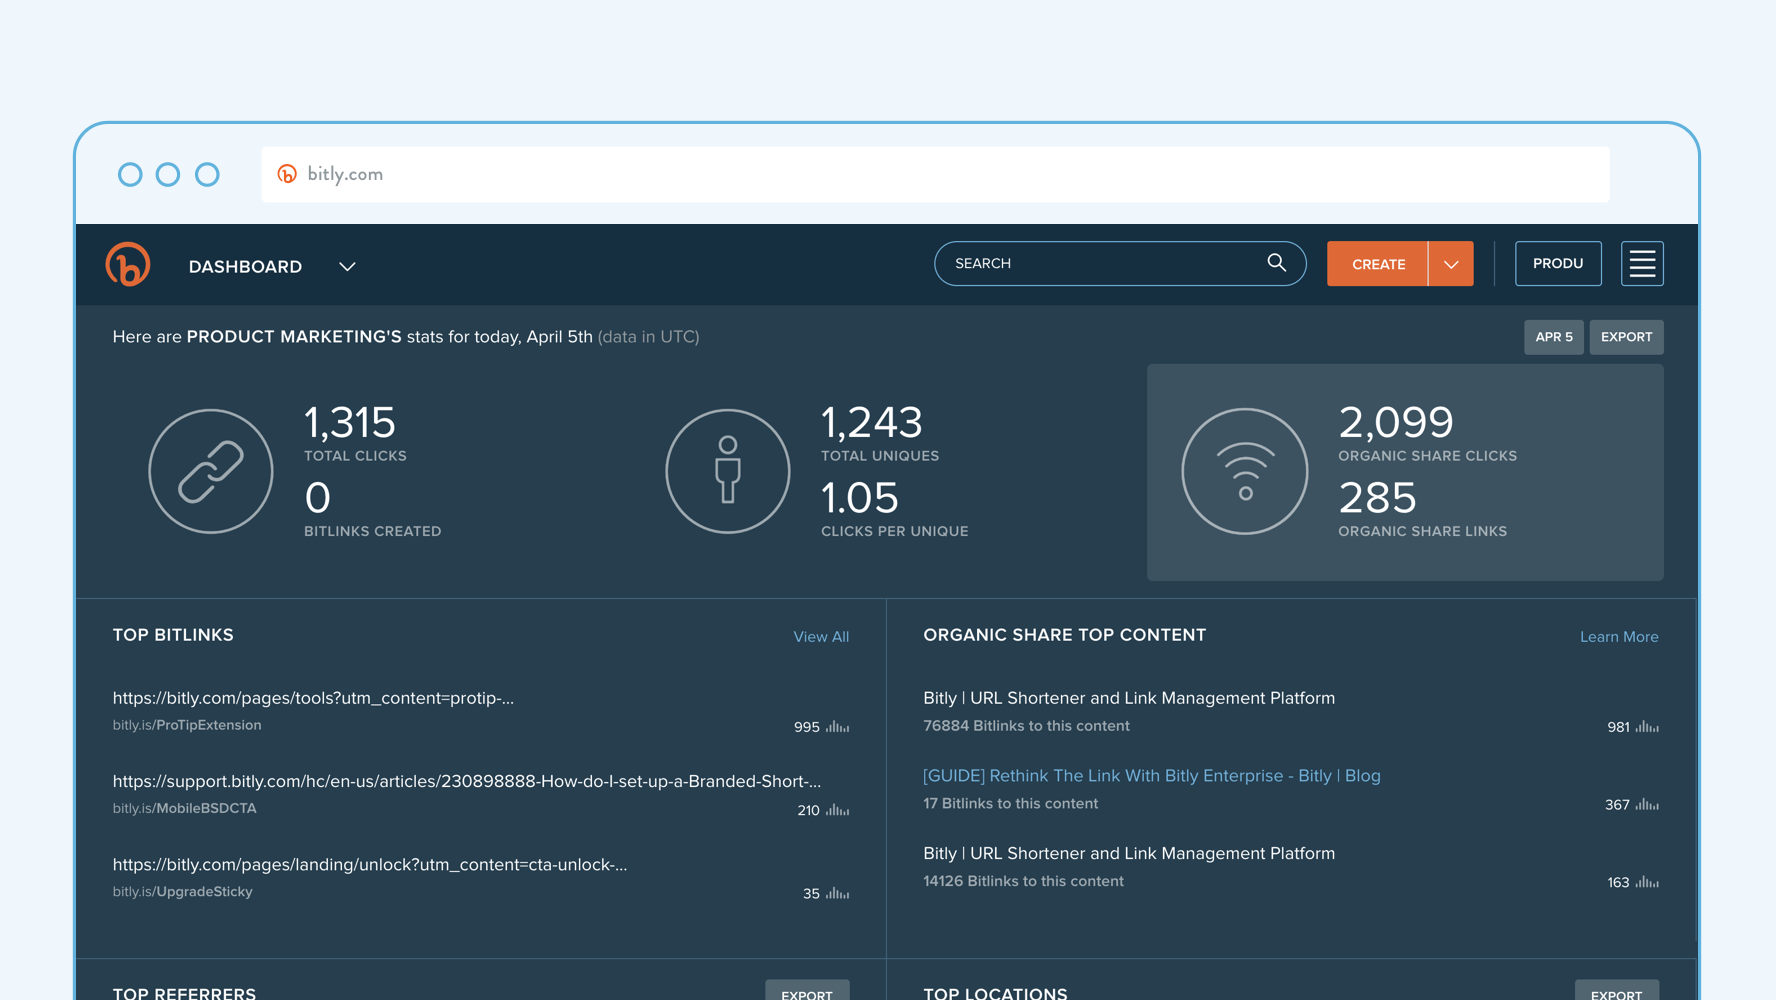This screenshot has width=1776, height=1000.
Task: Export the Top Referrers data
Action: (807, 992)
